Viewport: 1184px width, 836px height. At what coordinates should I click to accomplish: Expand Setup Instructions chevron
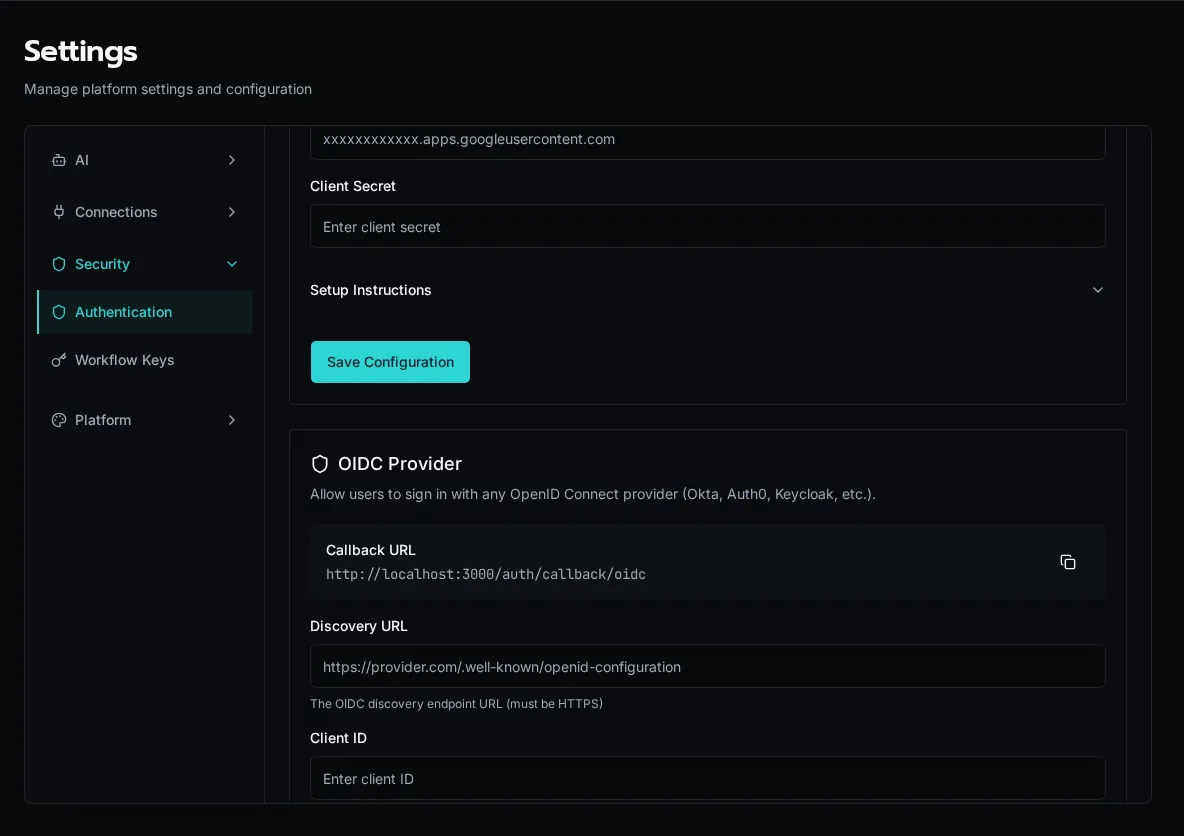[x=1098, y=290]
